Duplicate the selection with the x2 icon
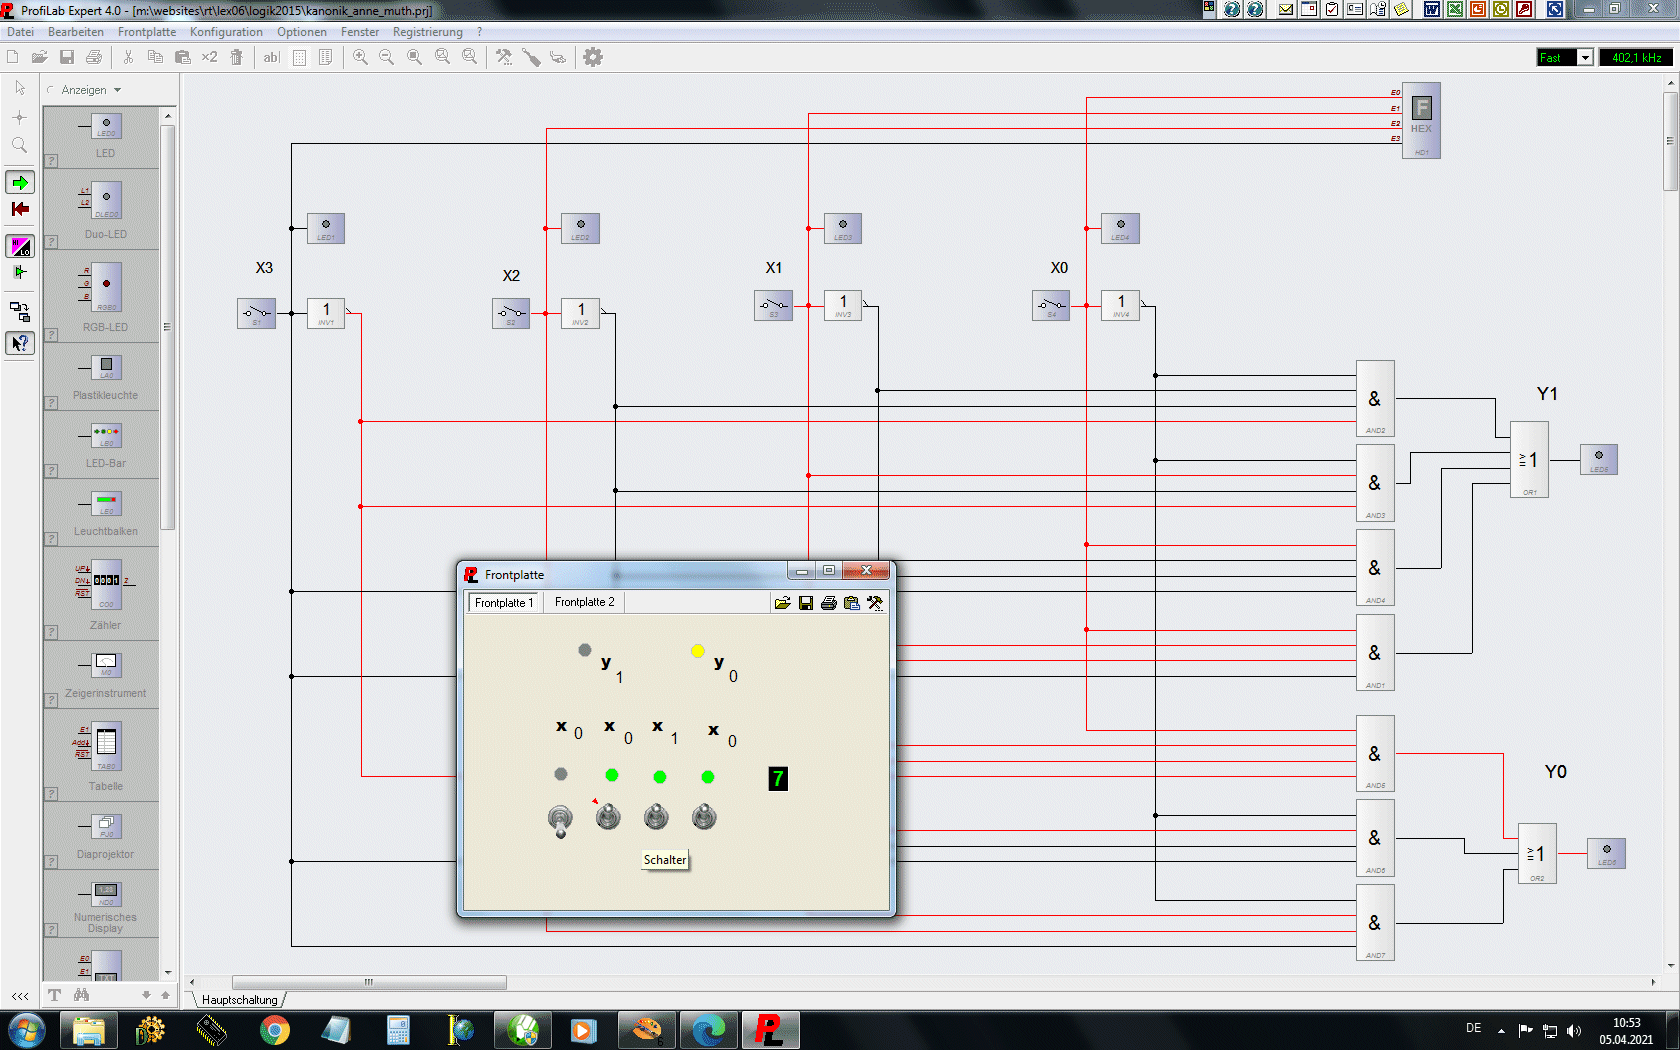 coord(209,57)
